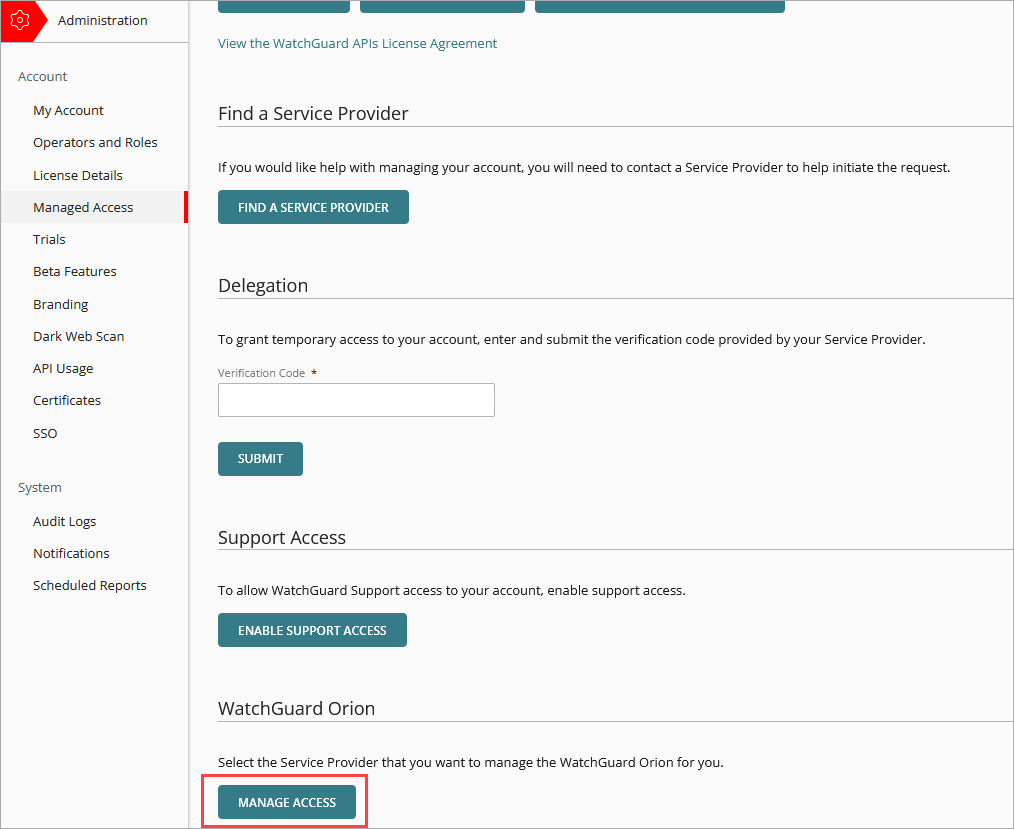This screenshot has width=1014, height=829.
Task: Open Branding settings
Action: pyautogui.click(x=60, y=304)
